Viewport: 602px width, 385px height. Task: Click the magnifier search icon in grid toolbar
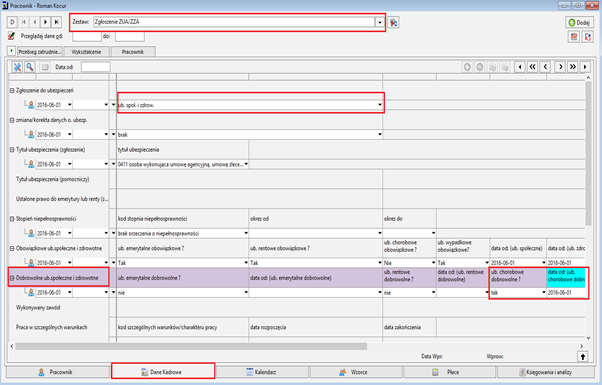click(x=30, y=67)
